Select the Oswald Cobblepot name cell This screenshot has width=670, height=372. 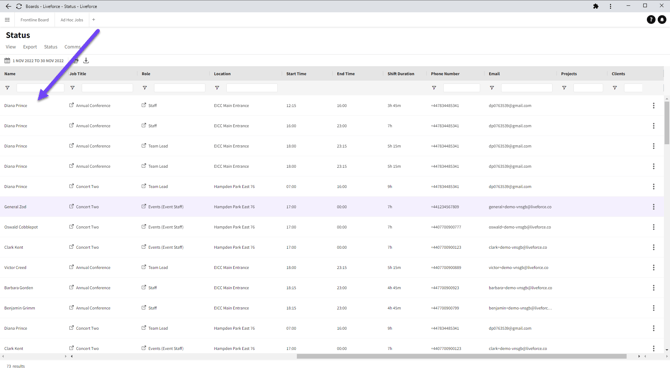tap(21, 227)
